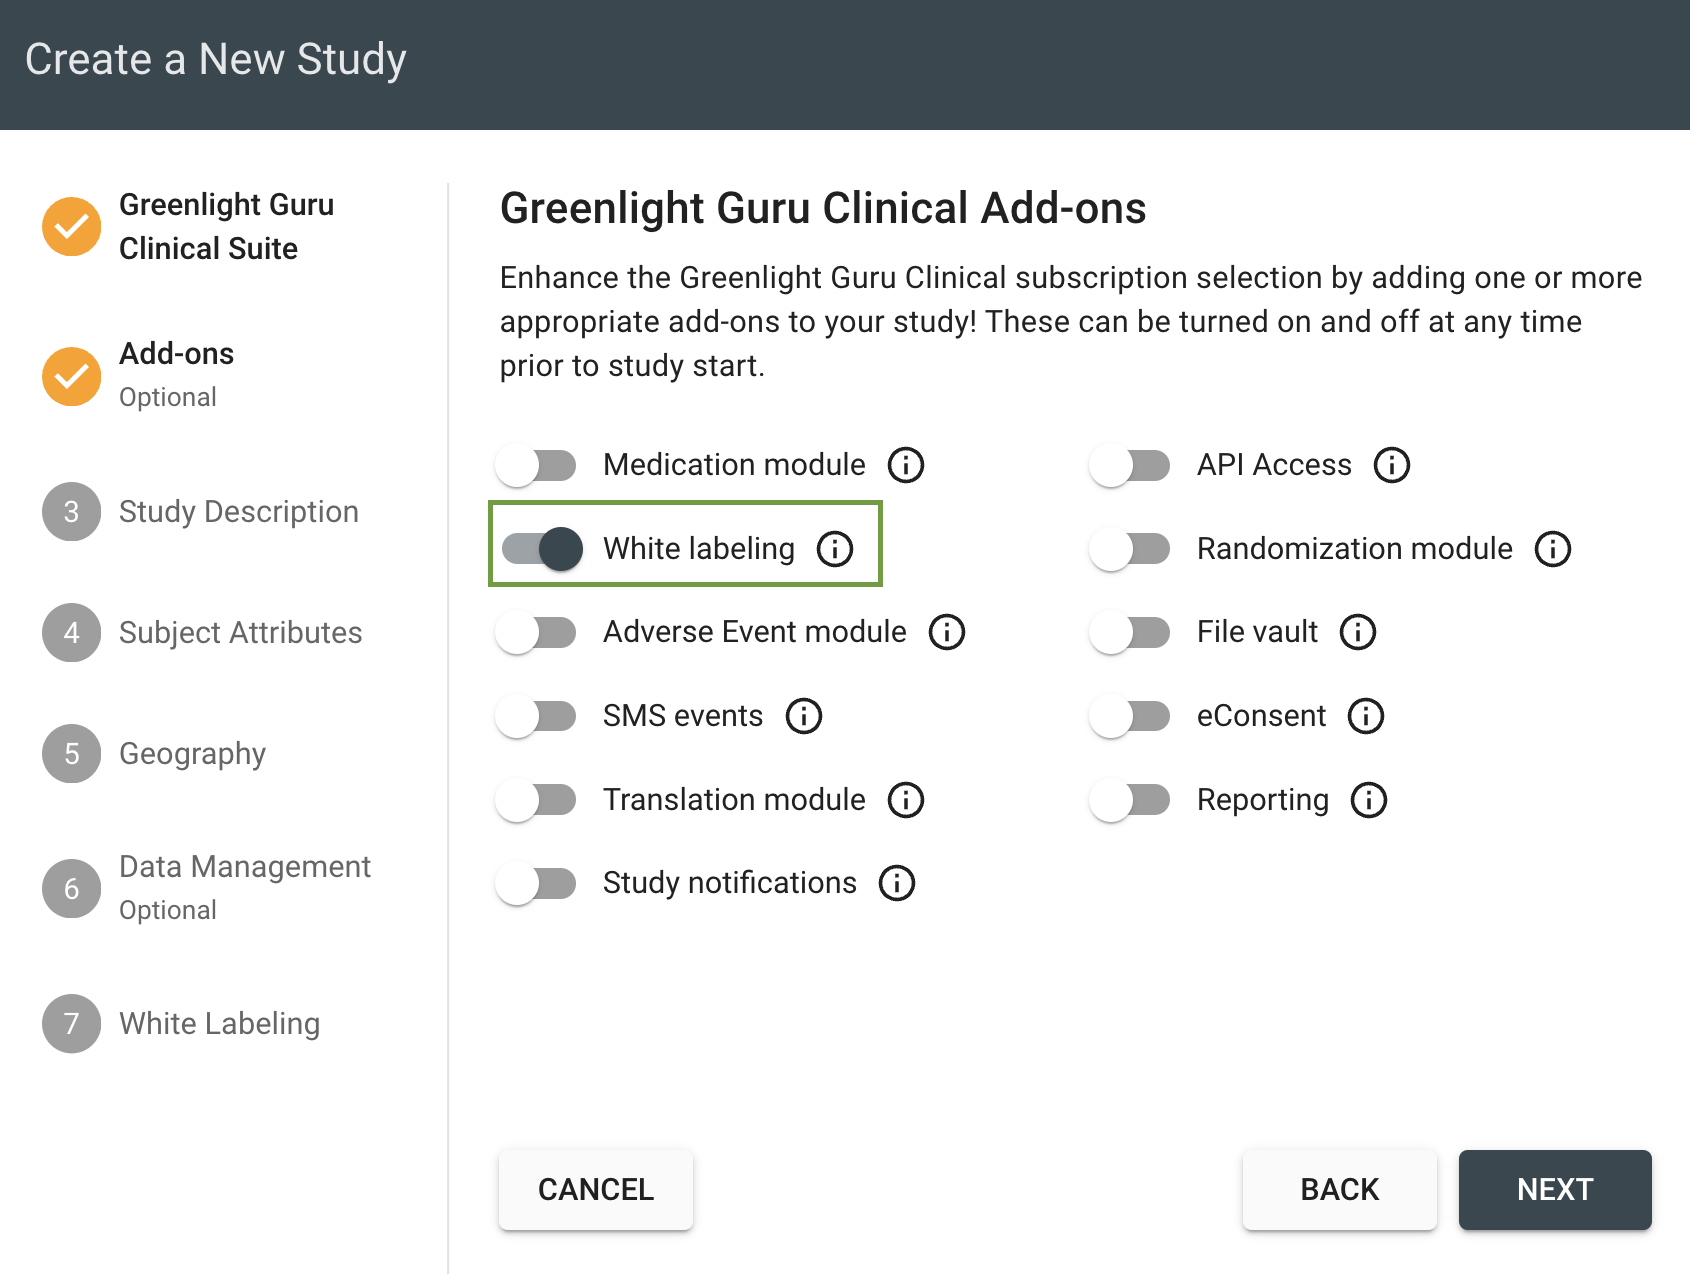
Task: Click the Adverse Event module label
Action: (x=755, y=632)
